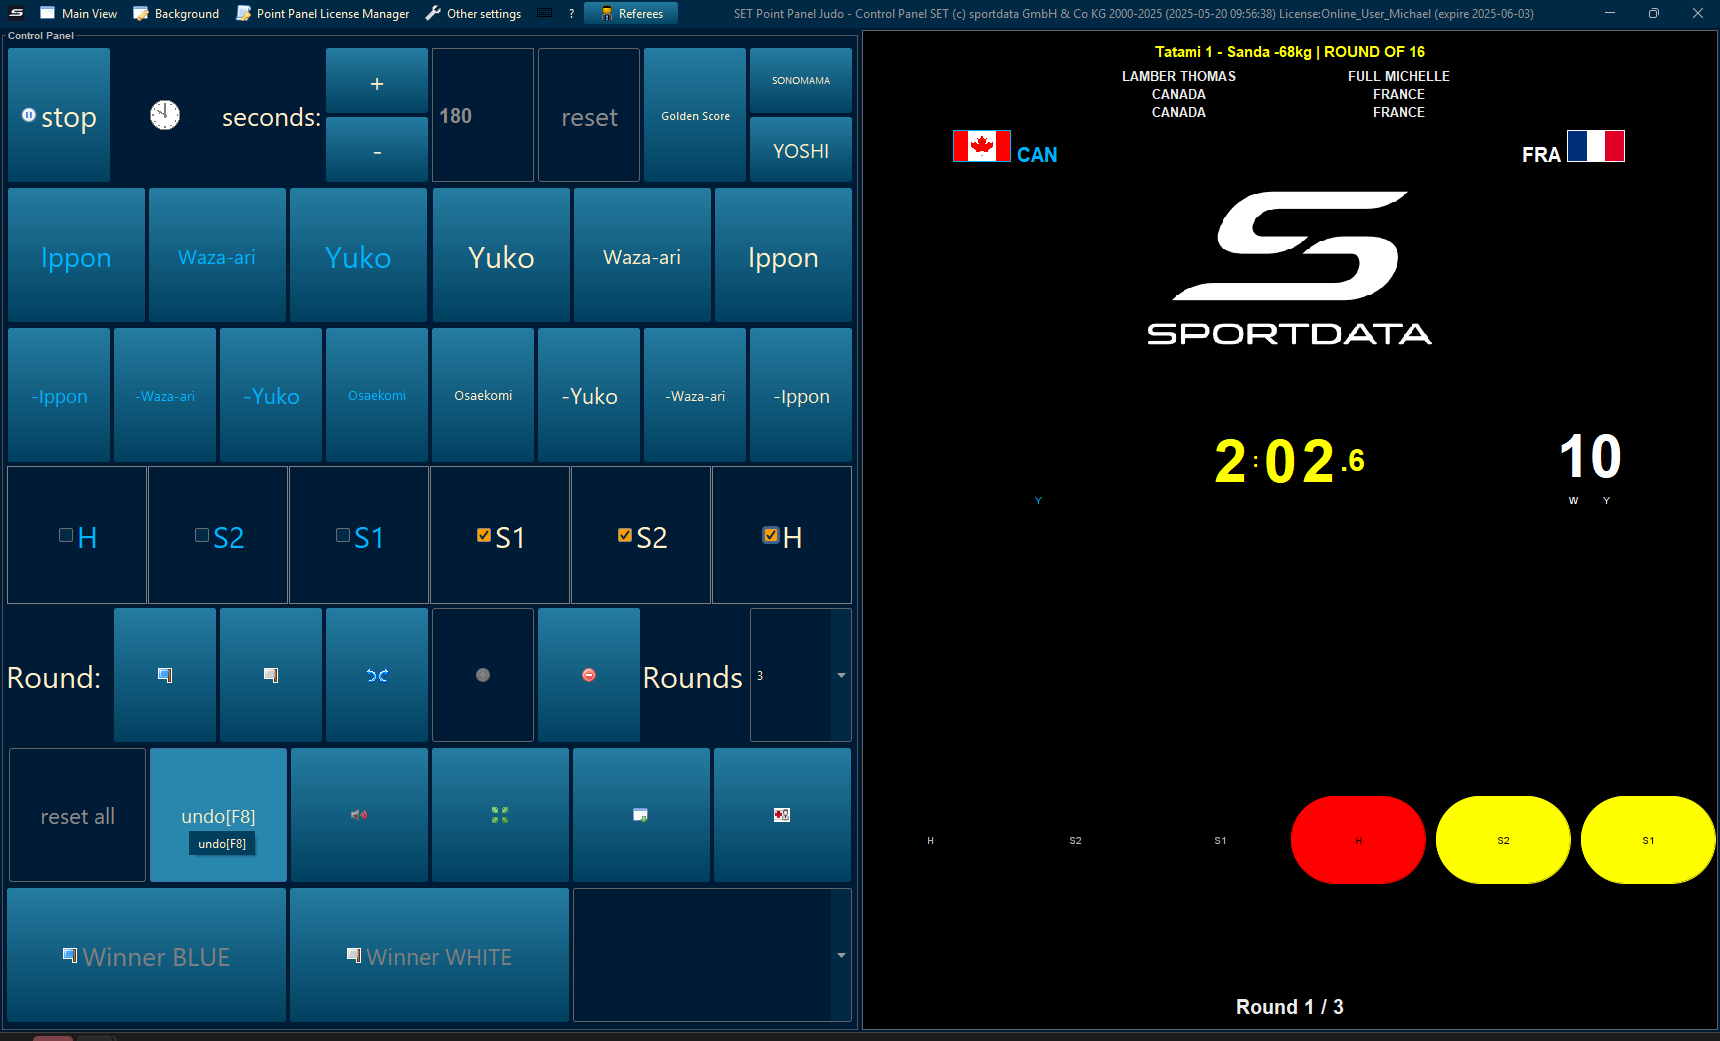Click the Canada flag on scoreboard

pos(982,146)
